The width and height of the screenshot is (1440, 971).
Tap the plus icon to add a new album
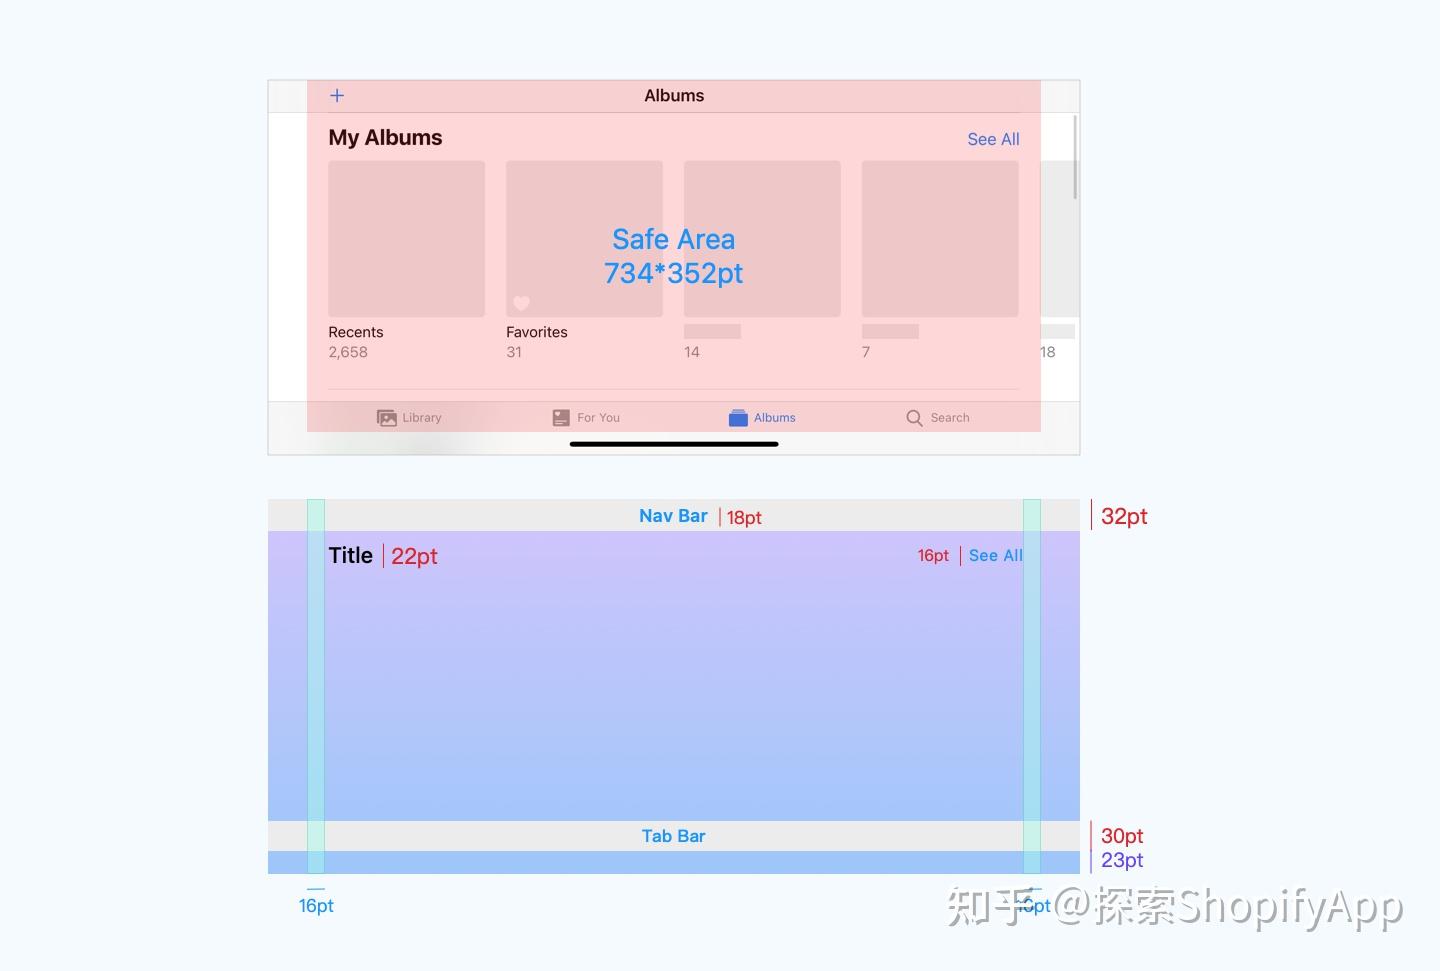pos(336,95)
